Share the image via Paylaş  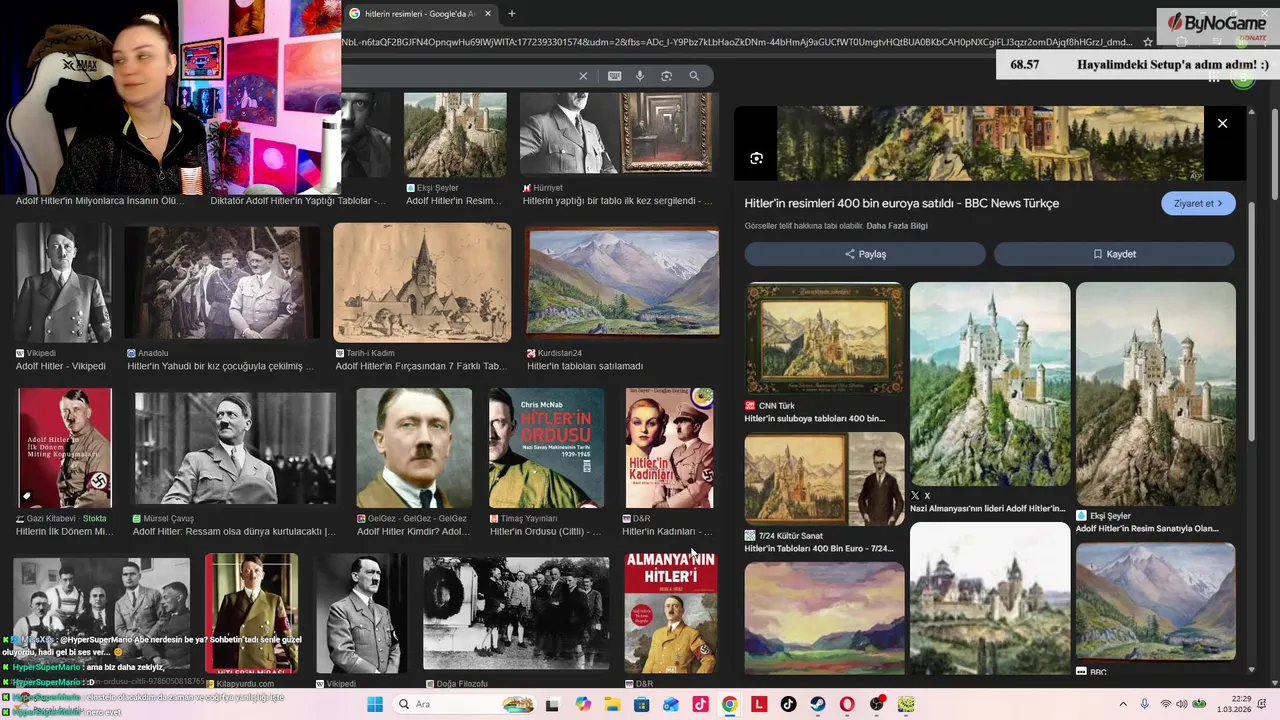point(865,254)
